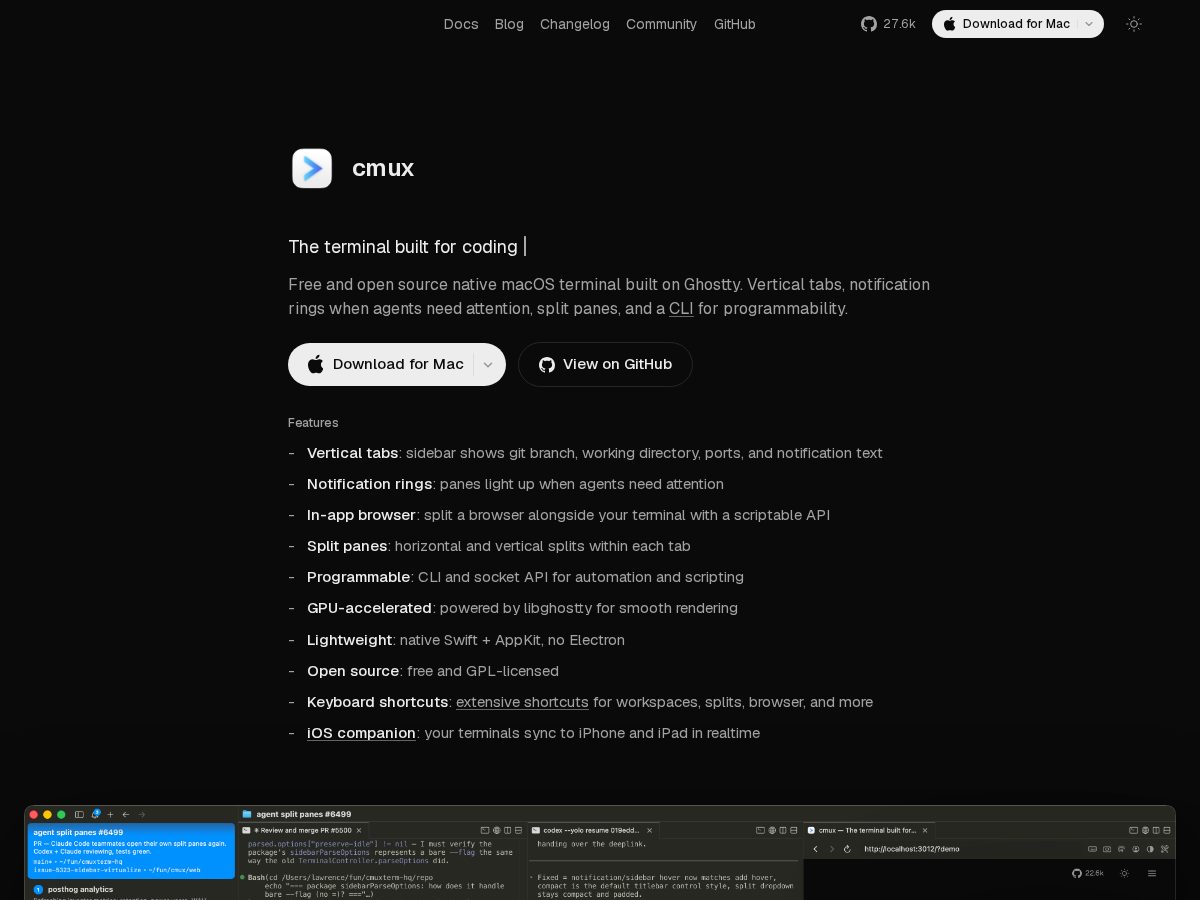
Task: Open the Changelog
Action: (575, 24)
